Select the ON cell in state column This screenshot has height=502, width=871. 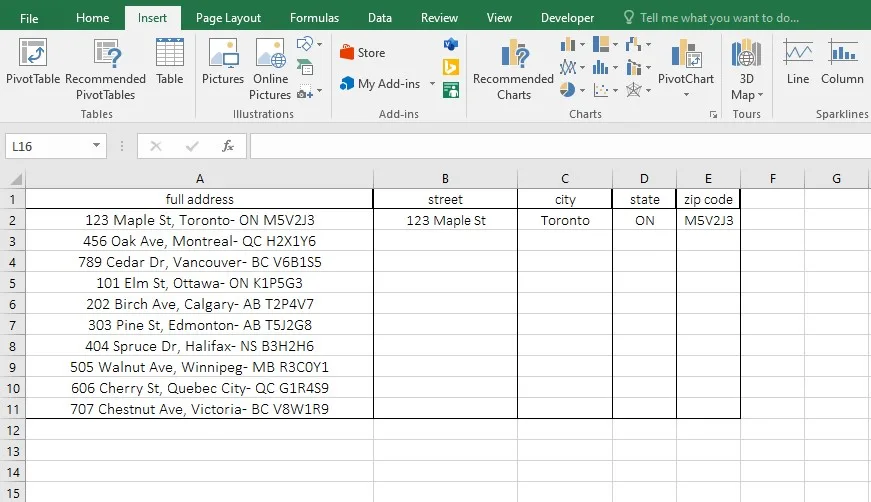[644, 220]
